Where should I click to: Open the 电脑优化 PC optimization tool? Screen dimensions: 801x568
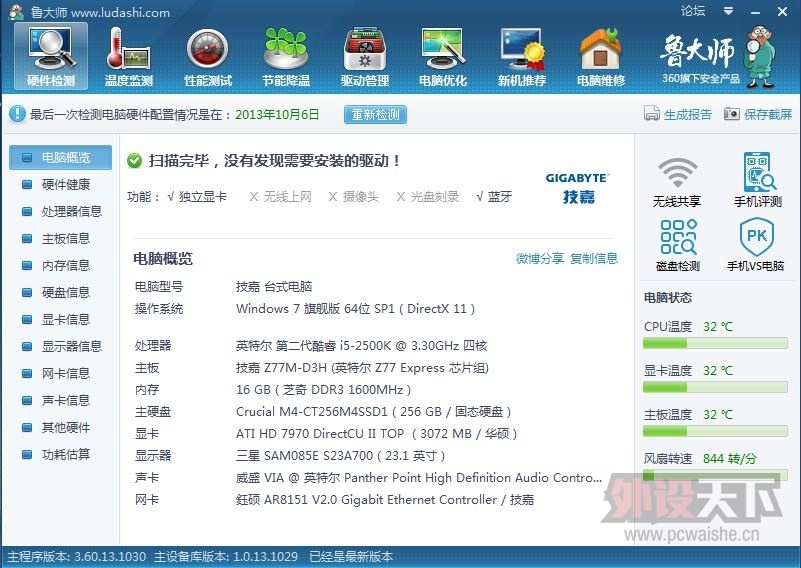tap(443, 57)
